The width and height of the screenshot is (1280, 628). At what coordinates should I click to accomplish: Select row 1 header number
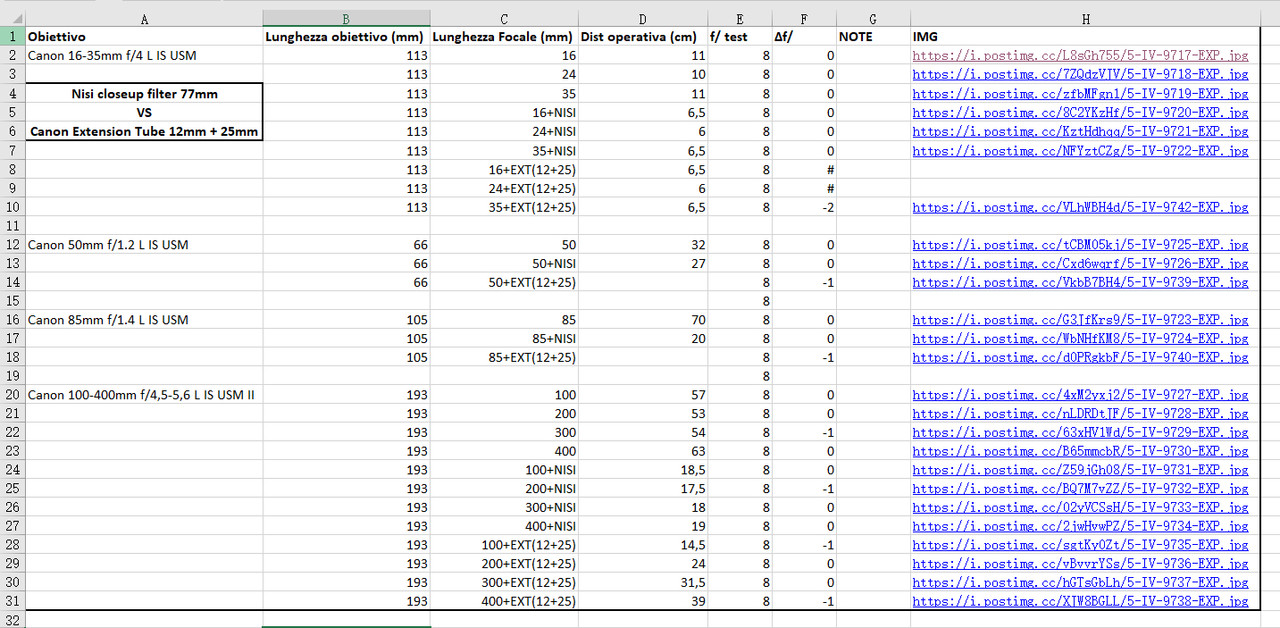(12, 37)
